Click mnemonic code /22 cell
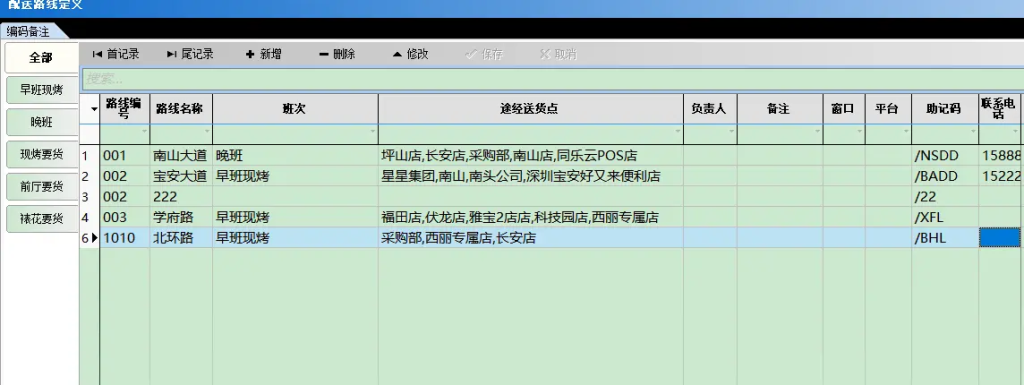This screenshot has width=1024, height=385. click(945, 196)
